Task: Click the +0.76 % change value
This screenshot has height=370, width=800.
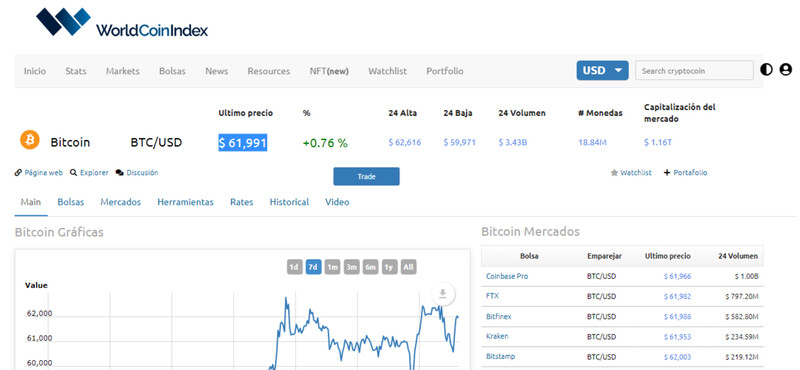Action: 325,143
